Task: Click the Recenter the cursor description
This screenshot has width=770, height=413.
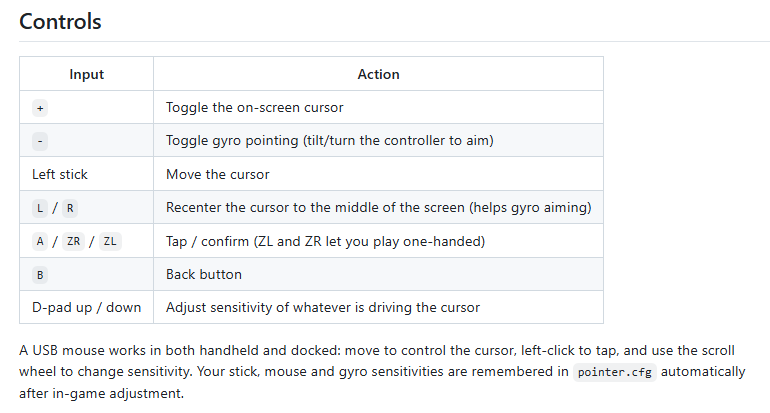Action: [379, 208]
